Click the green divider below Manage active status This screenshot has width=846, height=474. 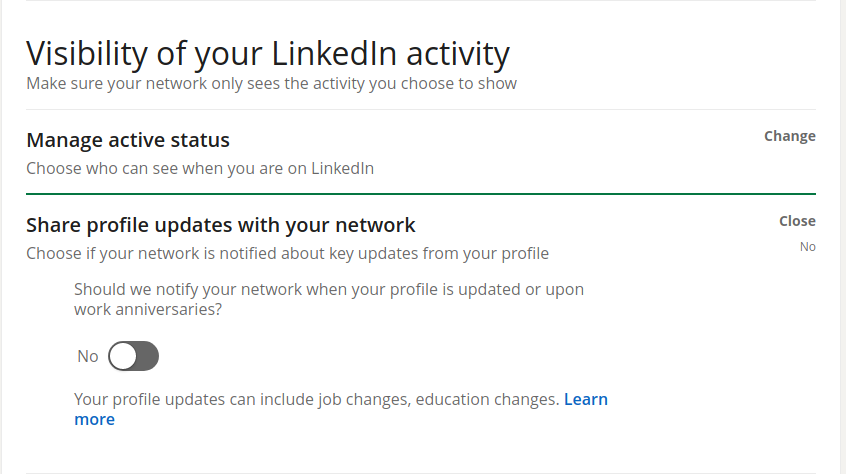420,193
